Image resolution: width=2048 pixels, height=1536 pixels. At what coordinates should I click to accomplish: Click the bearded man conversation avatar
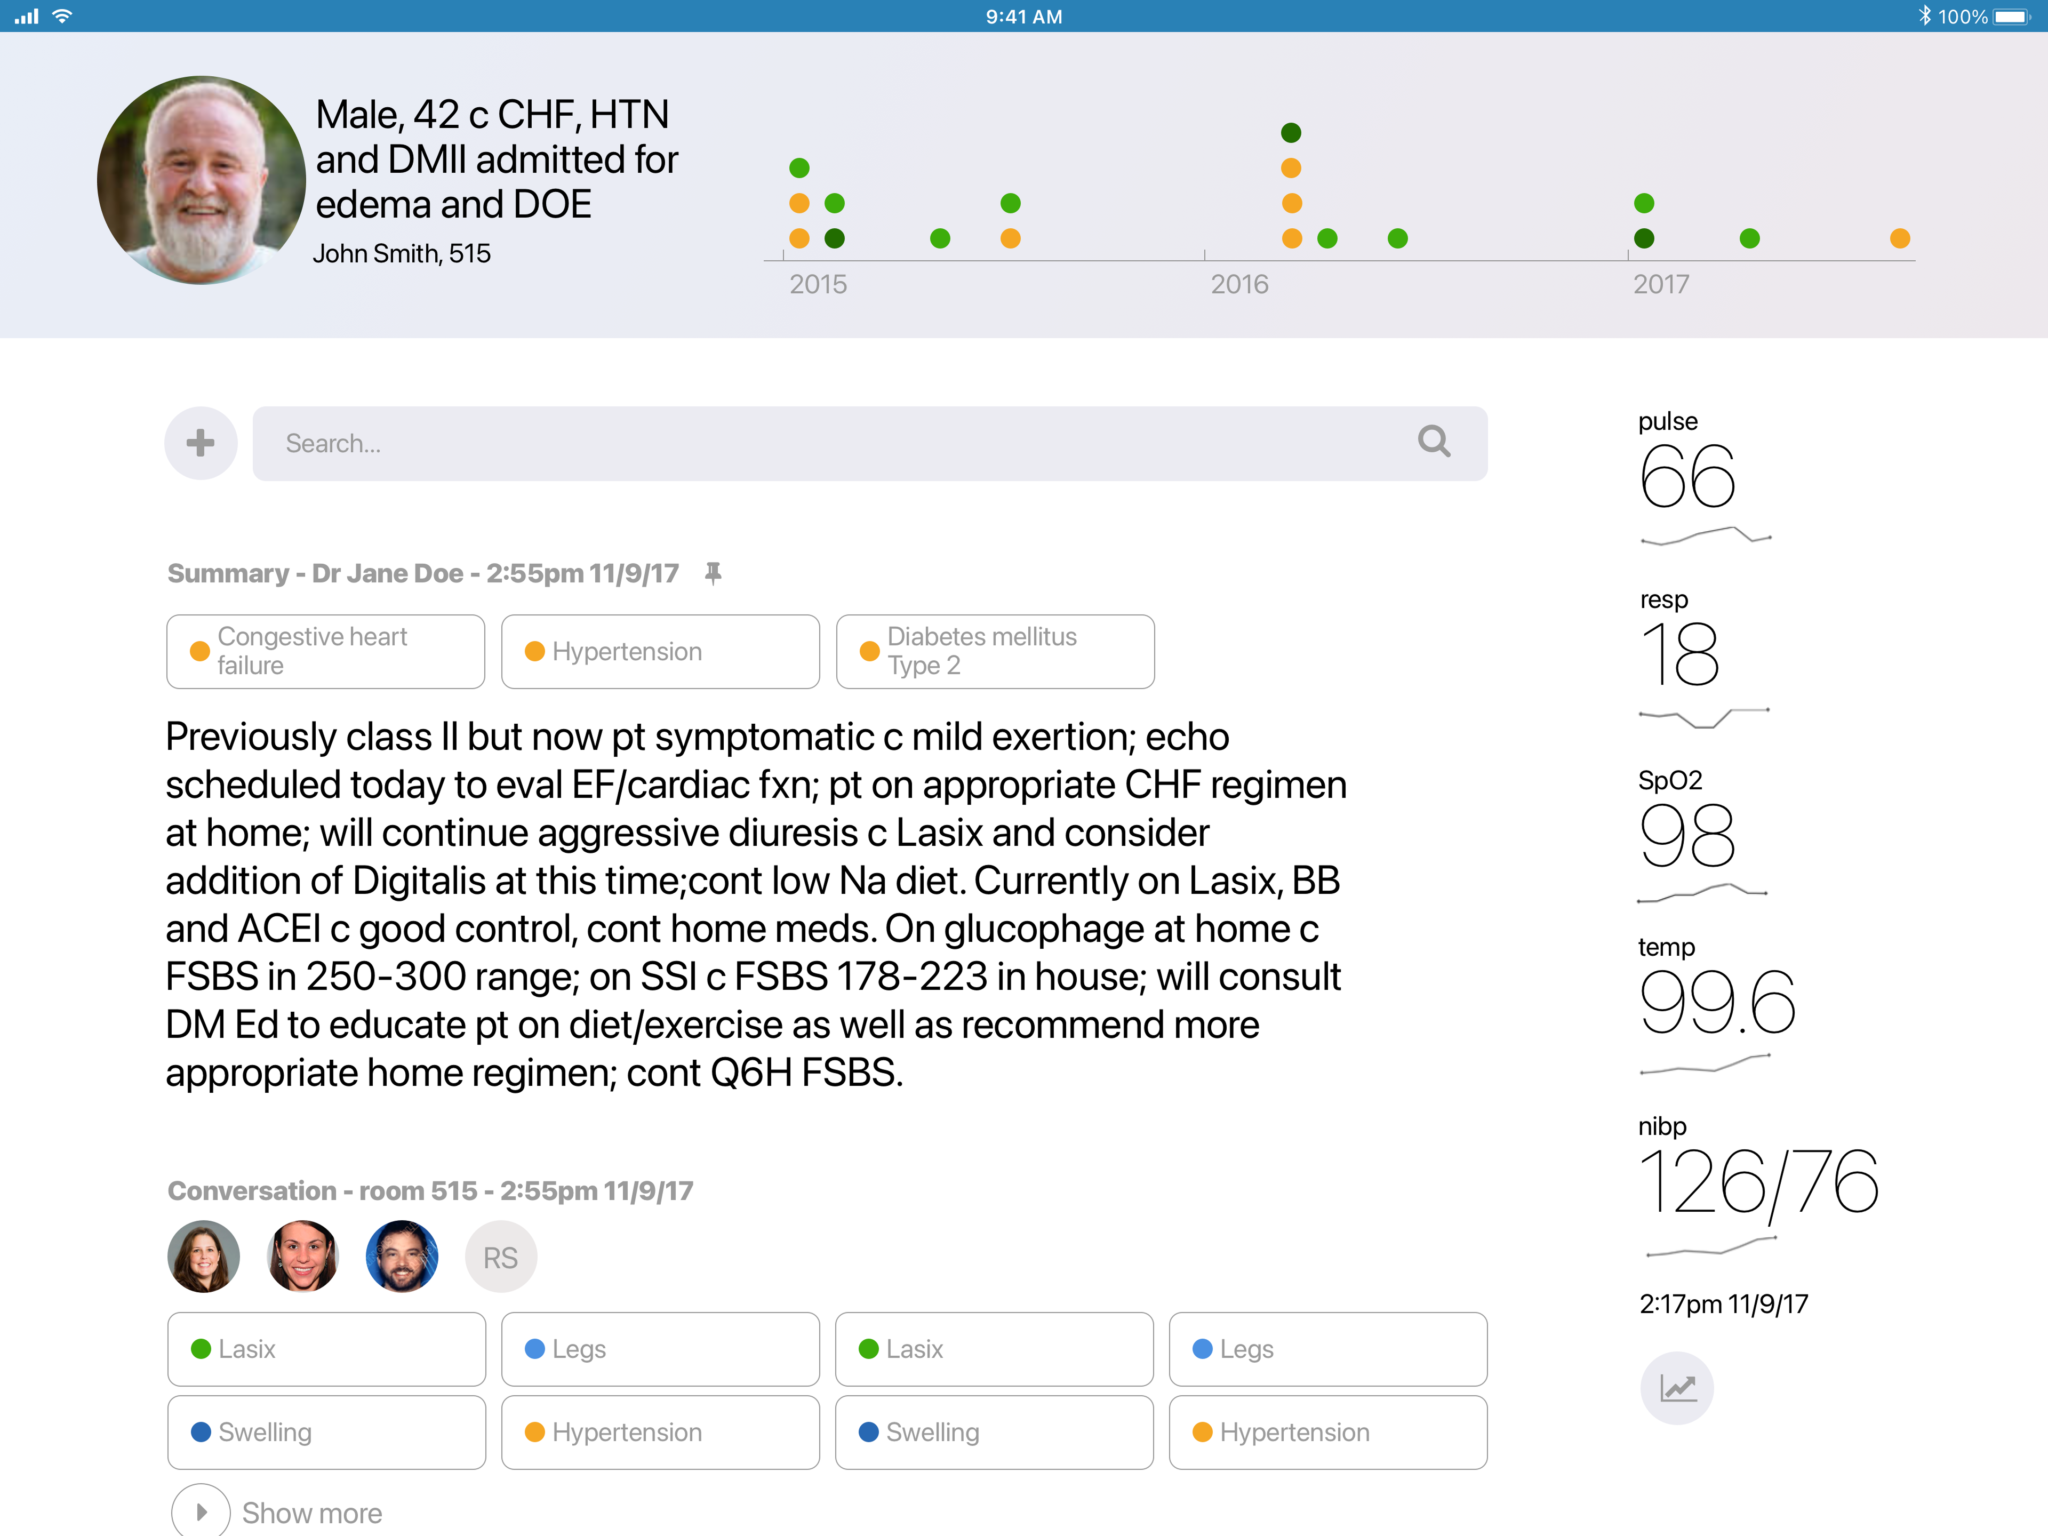[x=402, y=1257]
